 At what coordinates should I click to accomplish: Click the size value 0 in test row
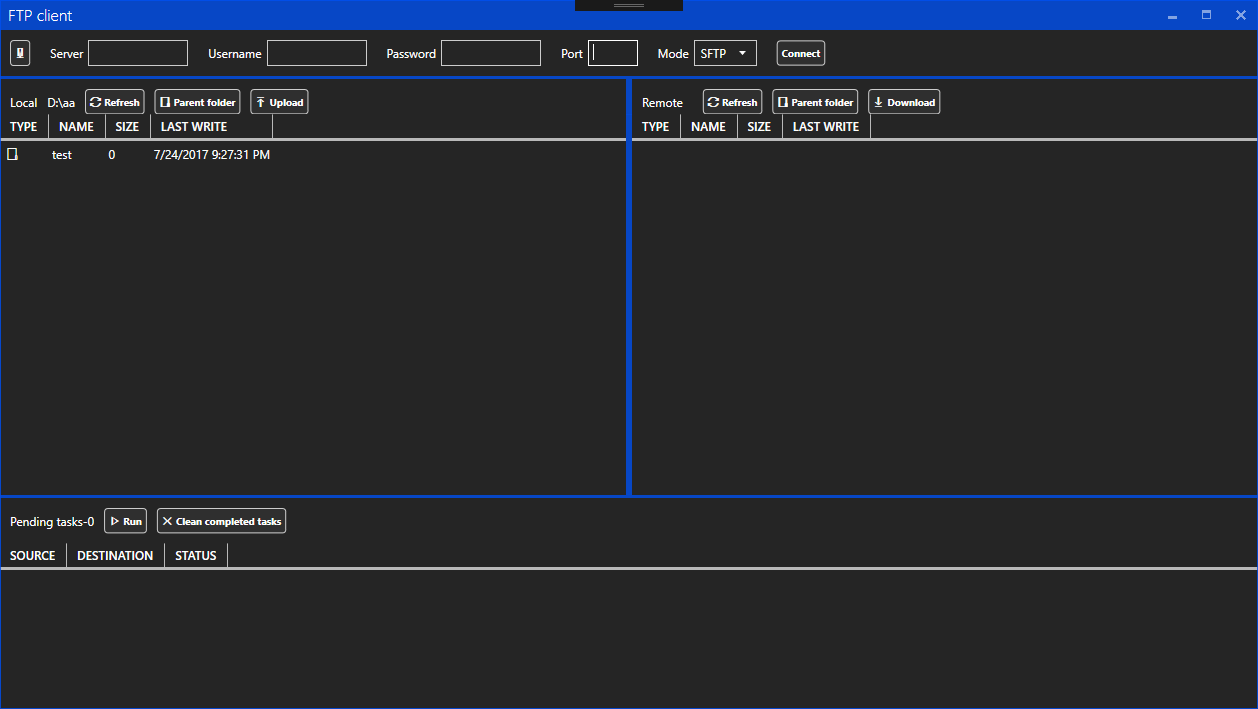coord(112,155)
